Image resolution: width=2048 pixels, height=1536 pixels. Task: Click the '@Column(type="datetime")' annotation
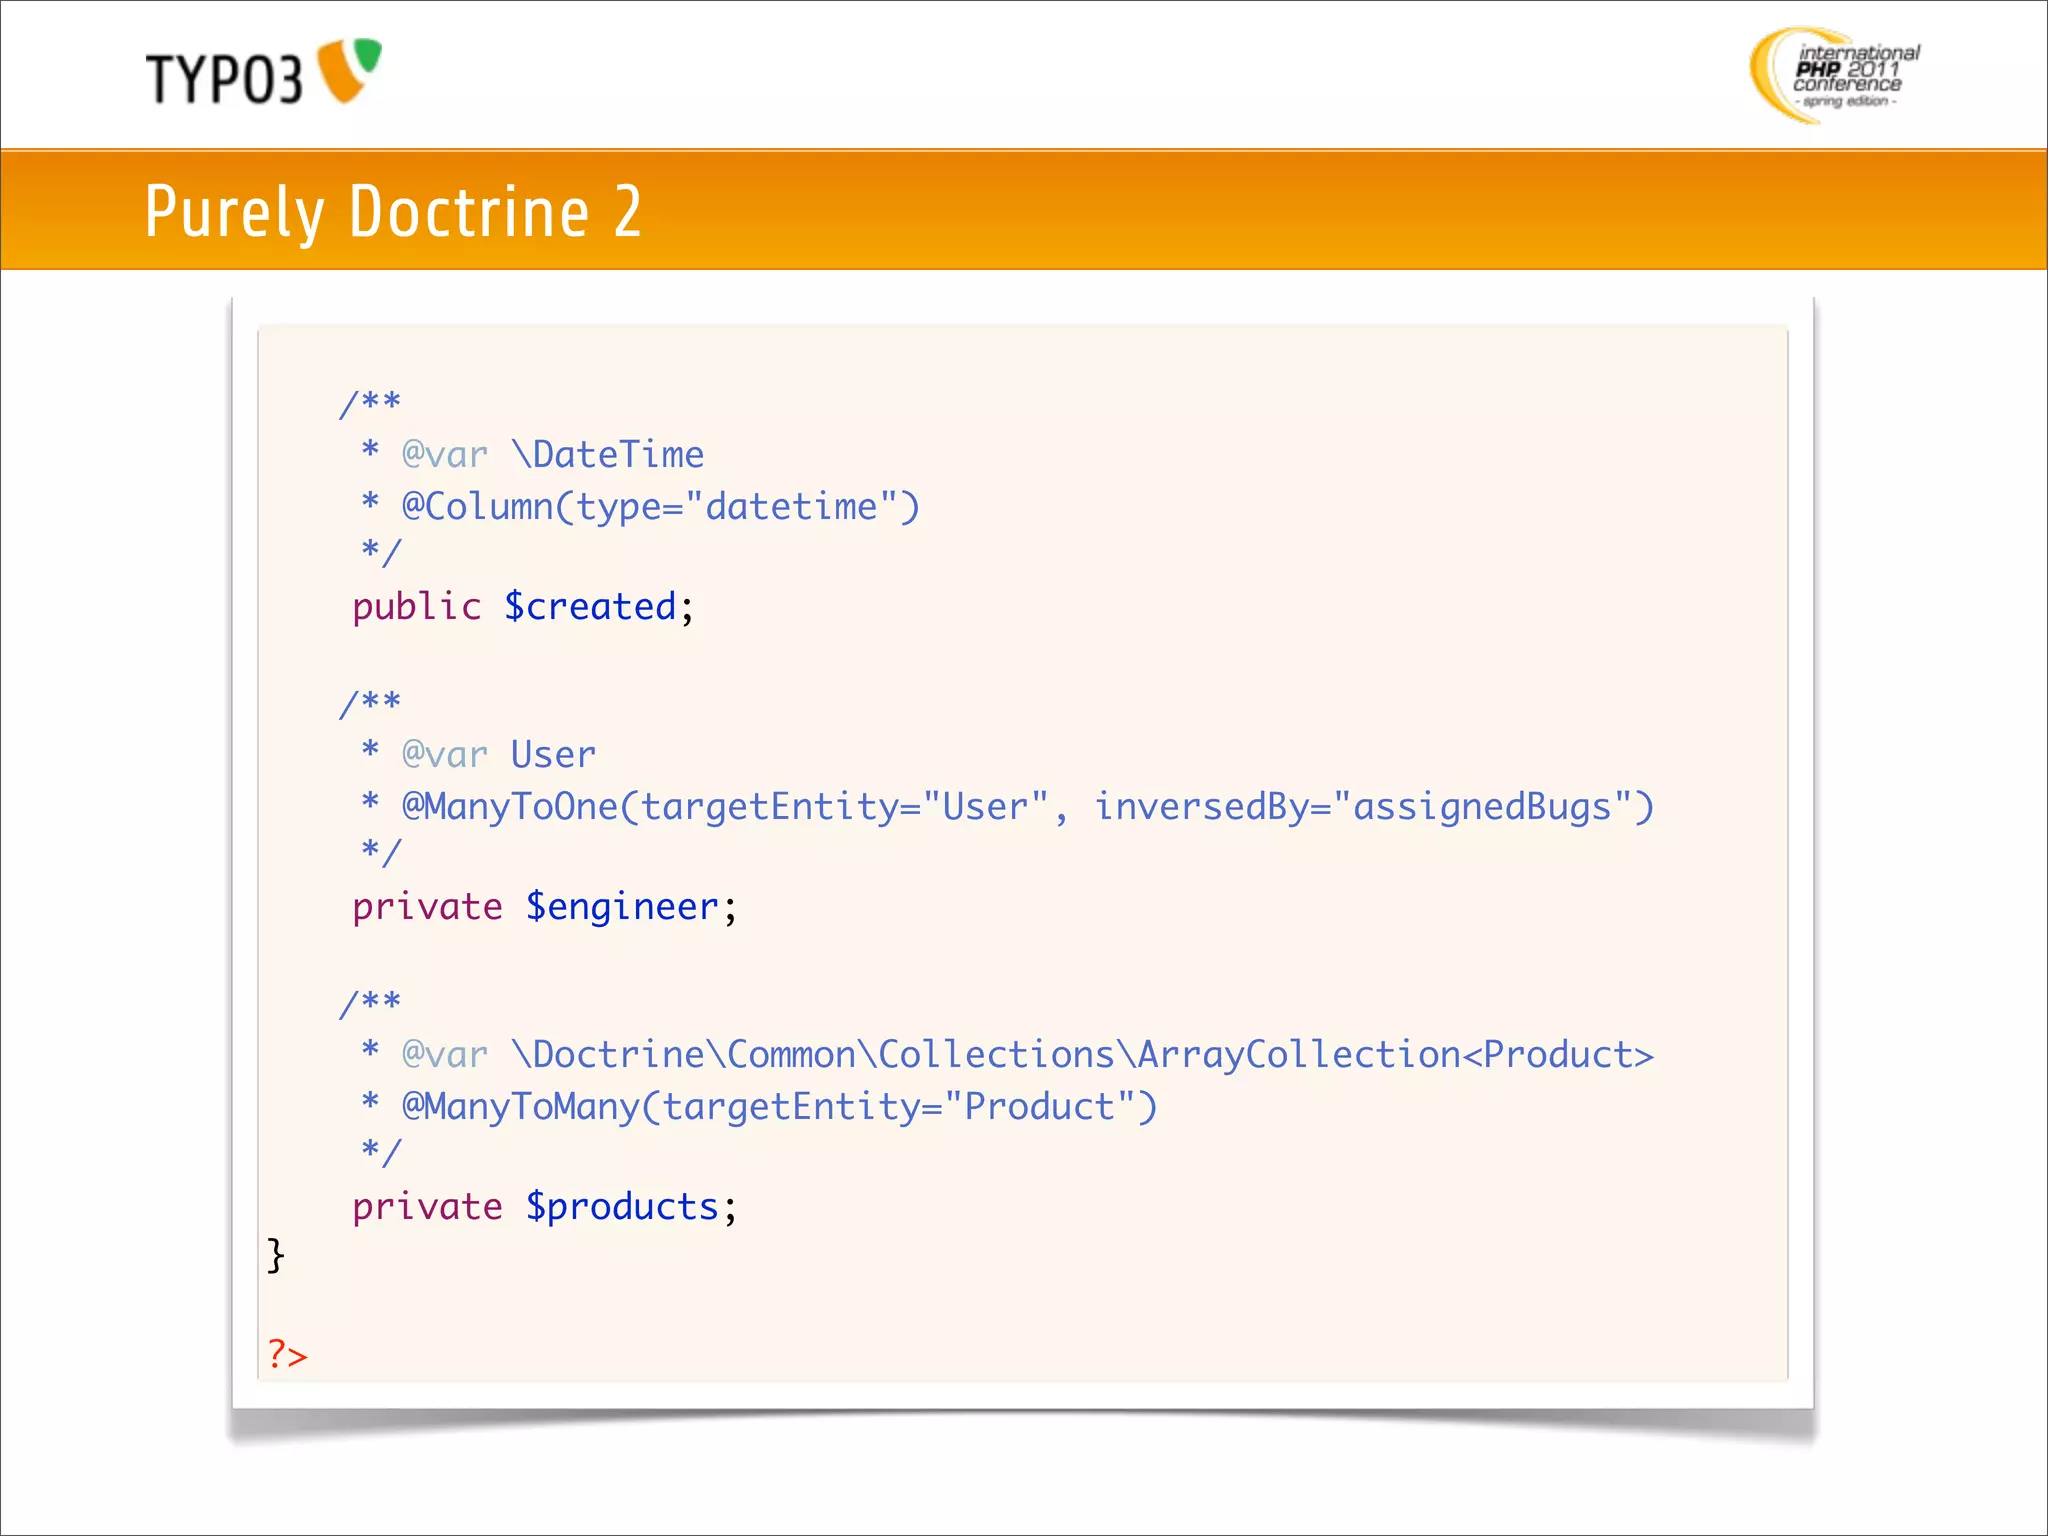[660, 507]
